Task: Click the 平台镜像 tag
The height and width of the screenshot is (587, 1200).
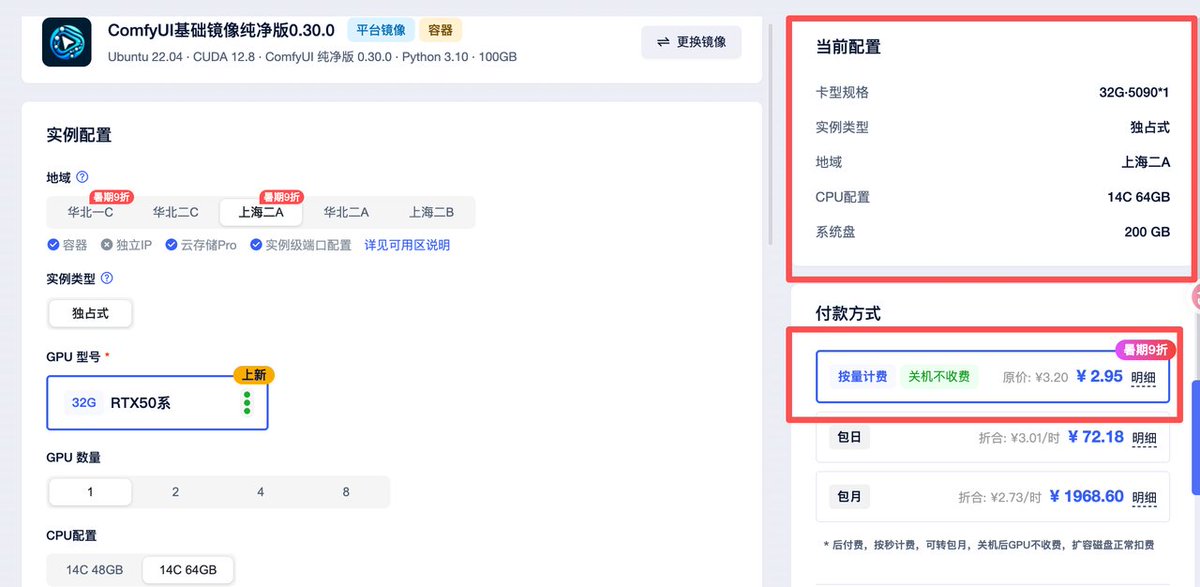Action: (380, 30)
